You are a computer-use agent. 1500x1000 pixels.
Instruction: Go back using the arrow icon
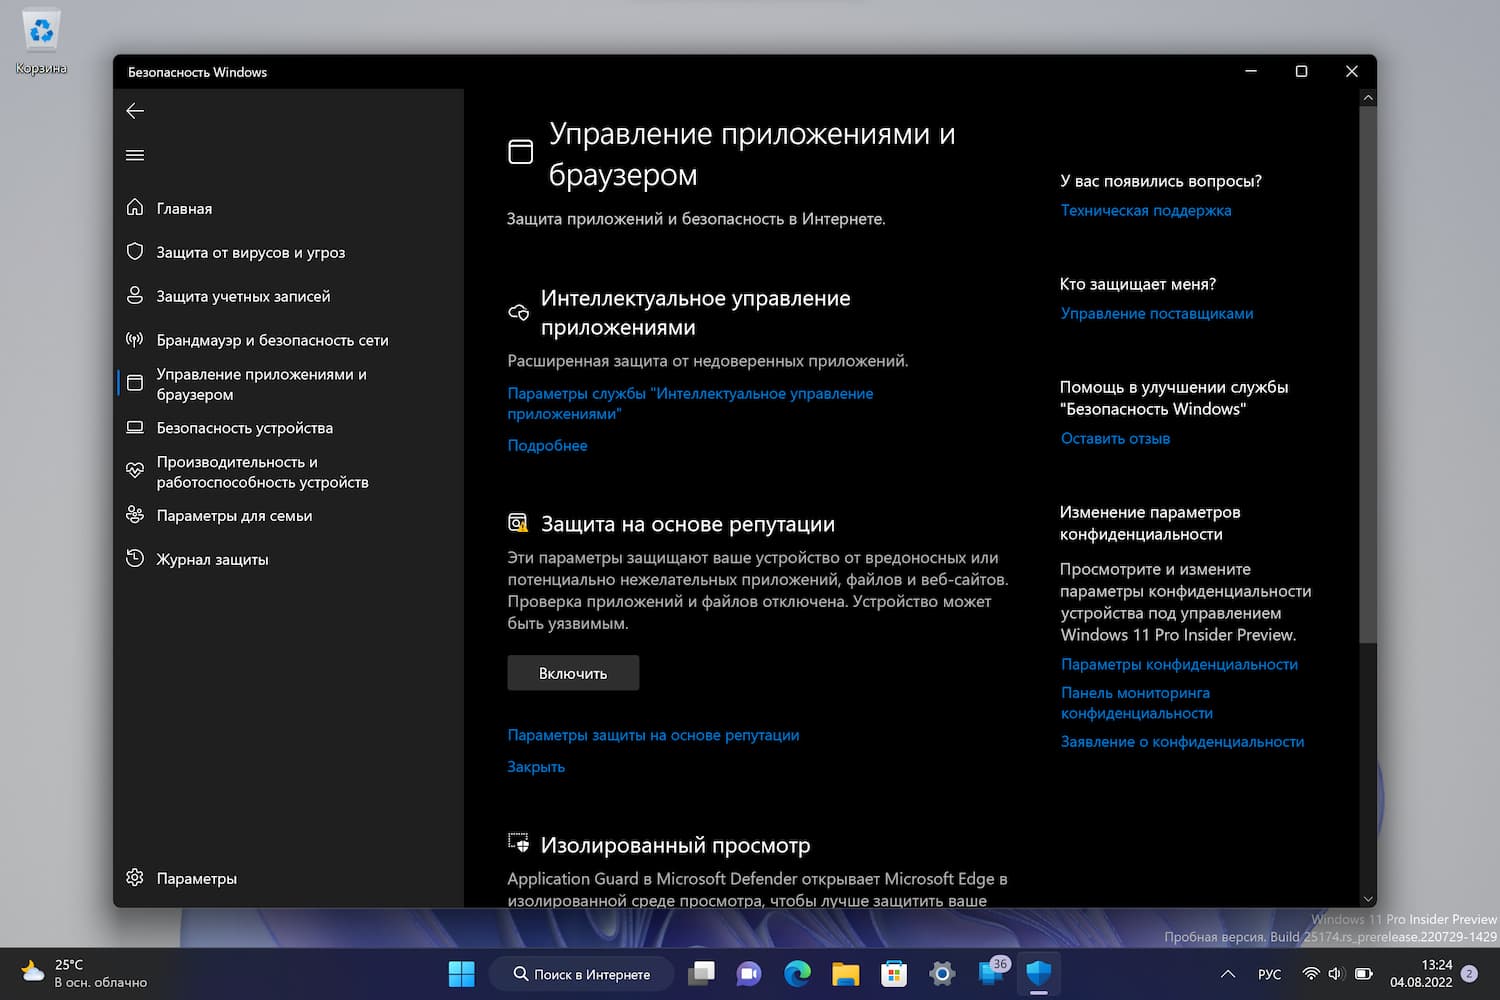point(135,111)
